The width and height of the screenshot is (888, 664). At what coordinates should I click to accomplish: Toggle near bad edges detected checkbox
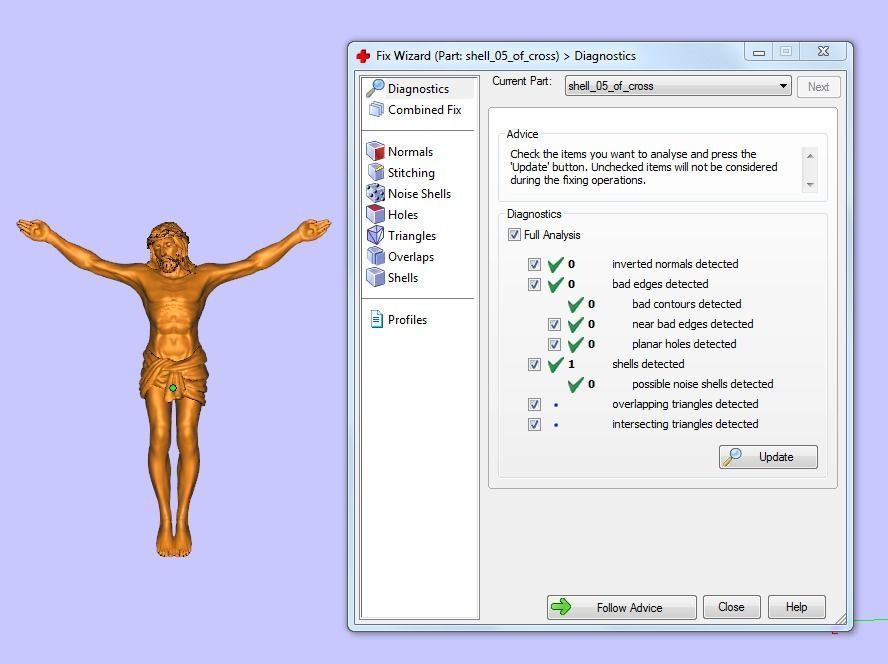click(x=554, y=324)
